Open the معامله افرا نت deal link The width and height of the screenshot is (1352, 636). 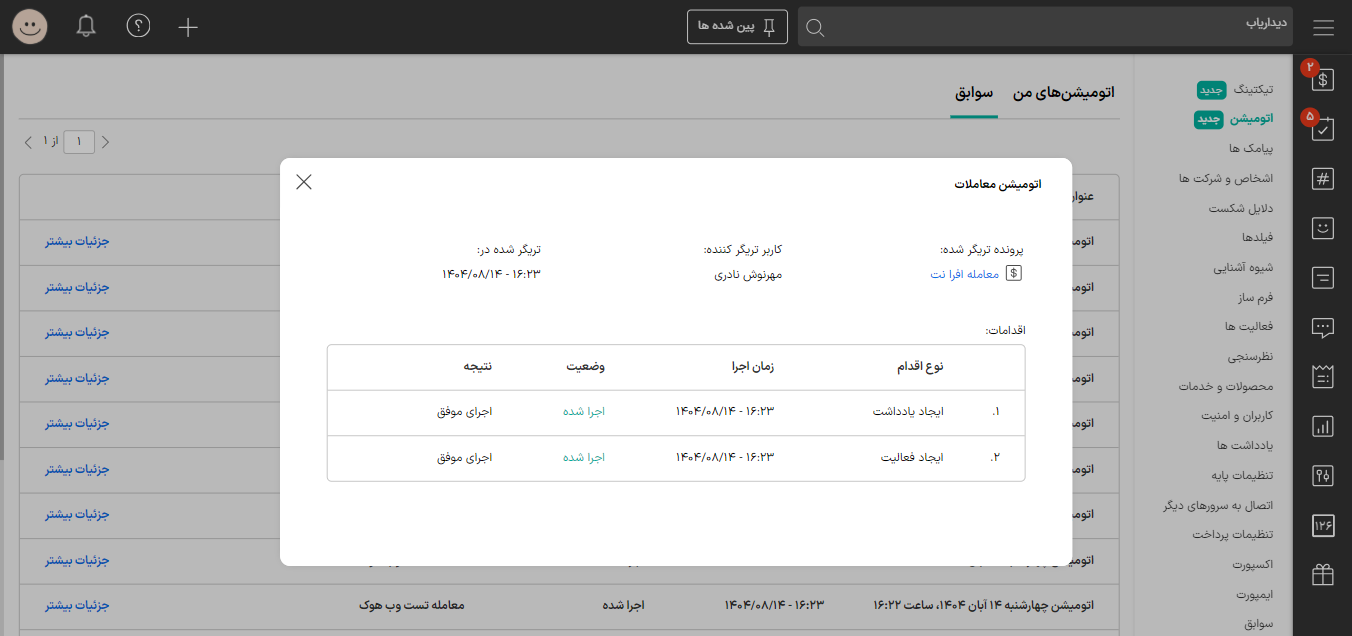point(964,274)
